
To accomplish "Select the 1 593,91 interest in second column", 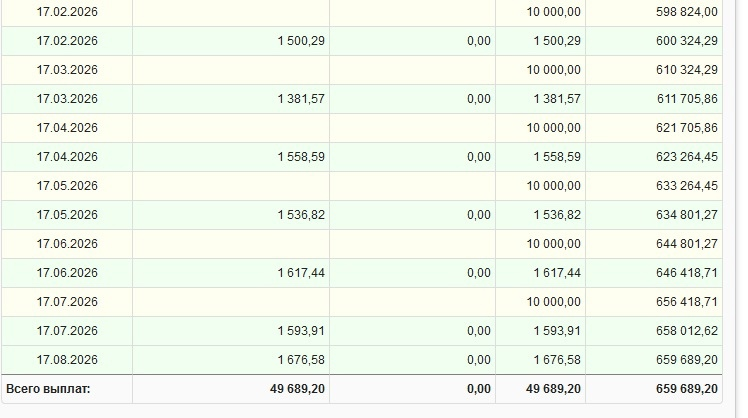I will (x=301, y=331).
